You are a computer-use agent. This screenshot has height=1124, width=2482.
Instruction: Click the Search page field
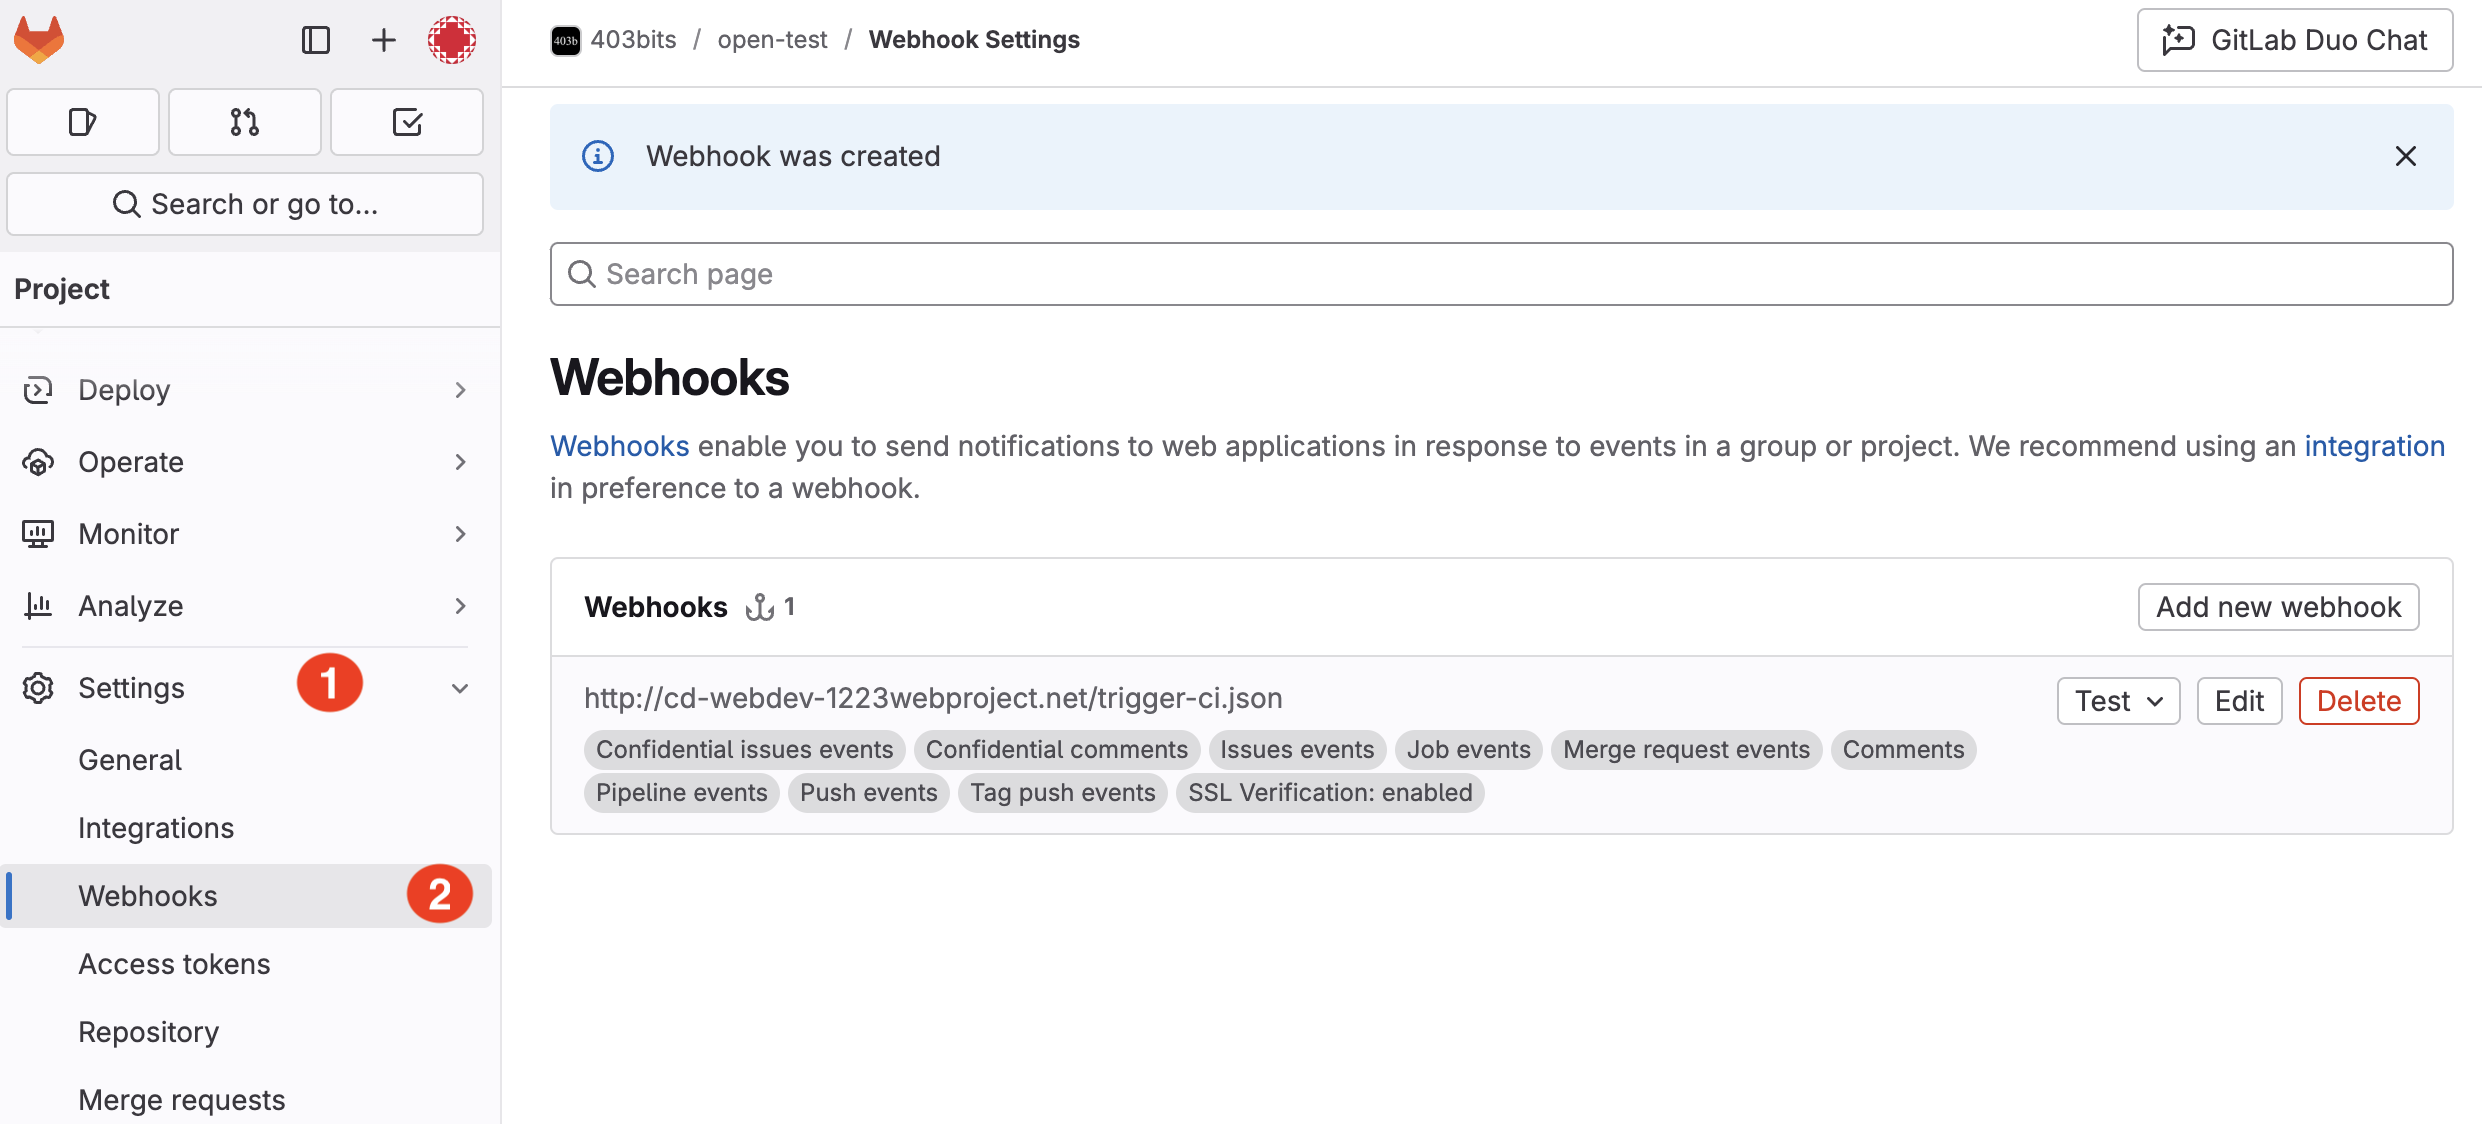coord(1501,274)
